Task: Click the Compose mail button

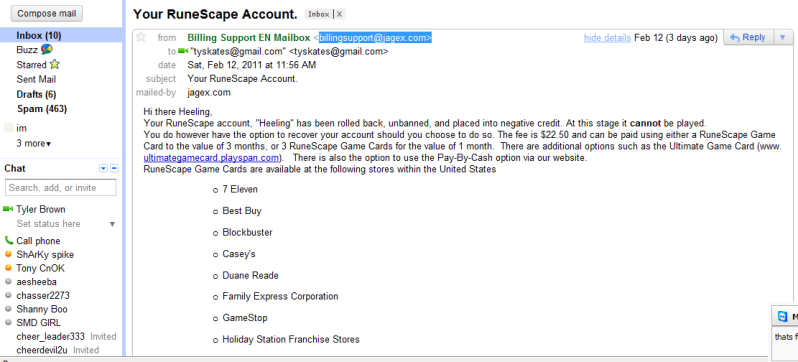Action: 47,13
